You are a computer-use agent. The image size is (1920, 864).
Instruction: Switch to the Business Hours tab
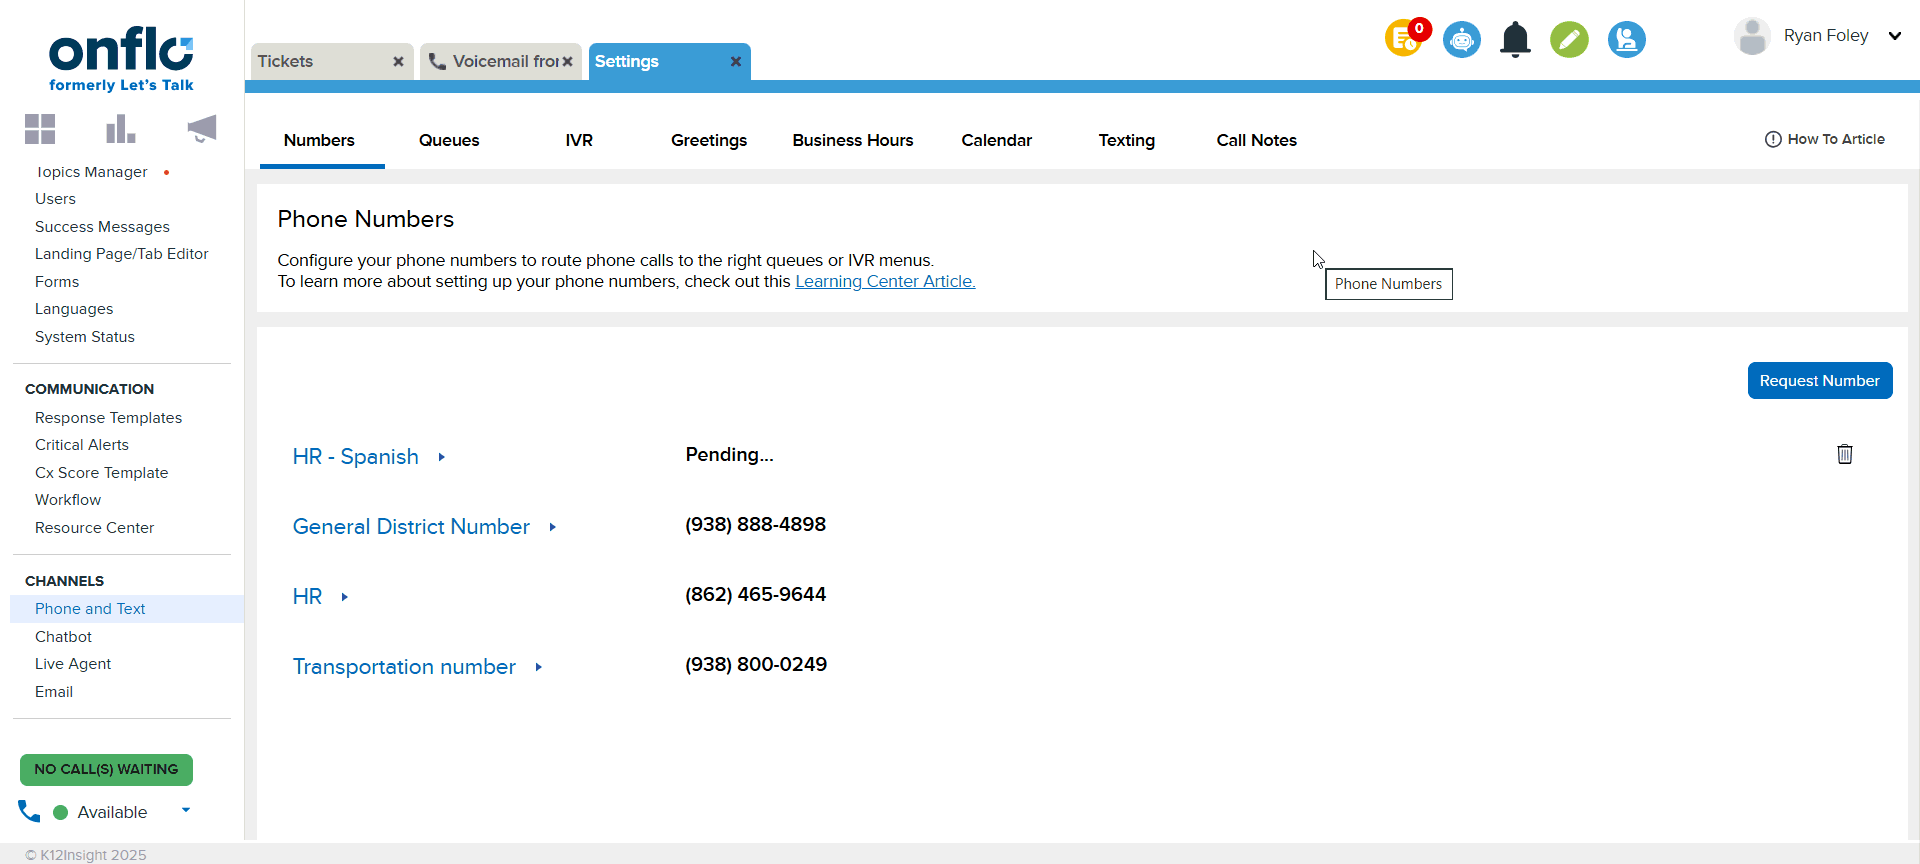pyautogui.click(x=852, y=141)
